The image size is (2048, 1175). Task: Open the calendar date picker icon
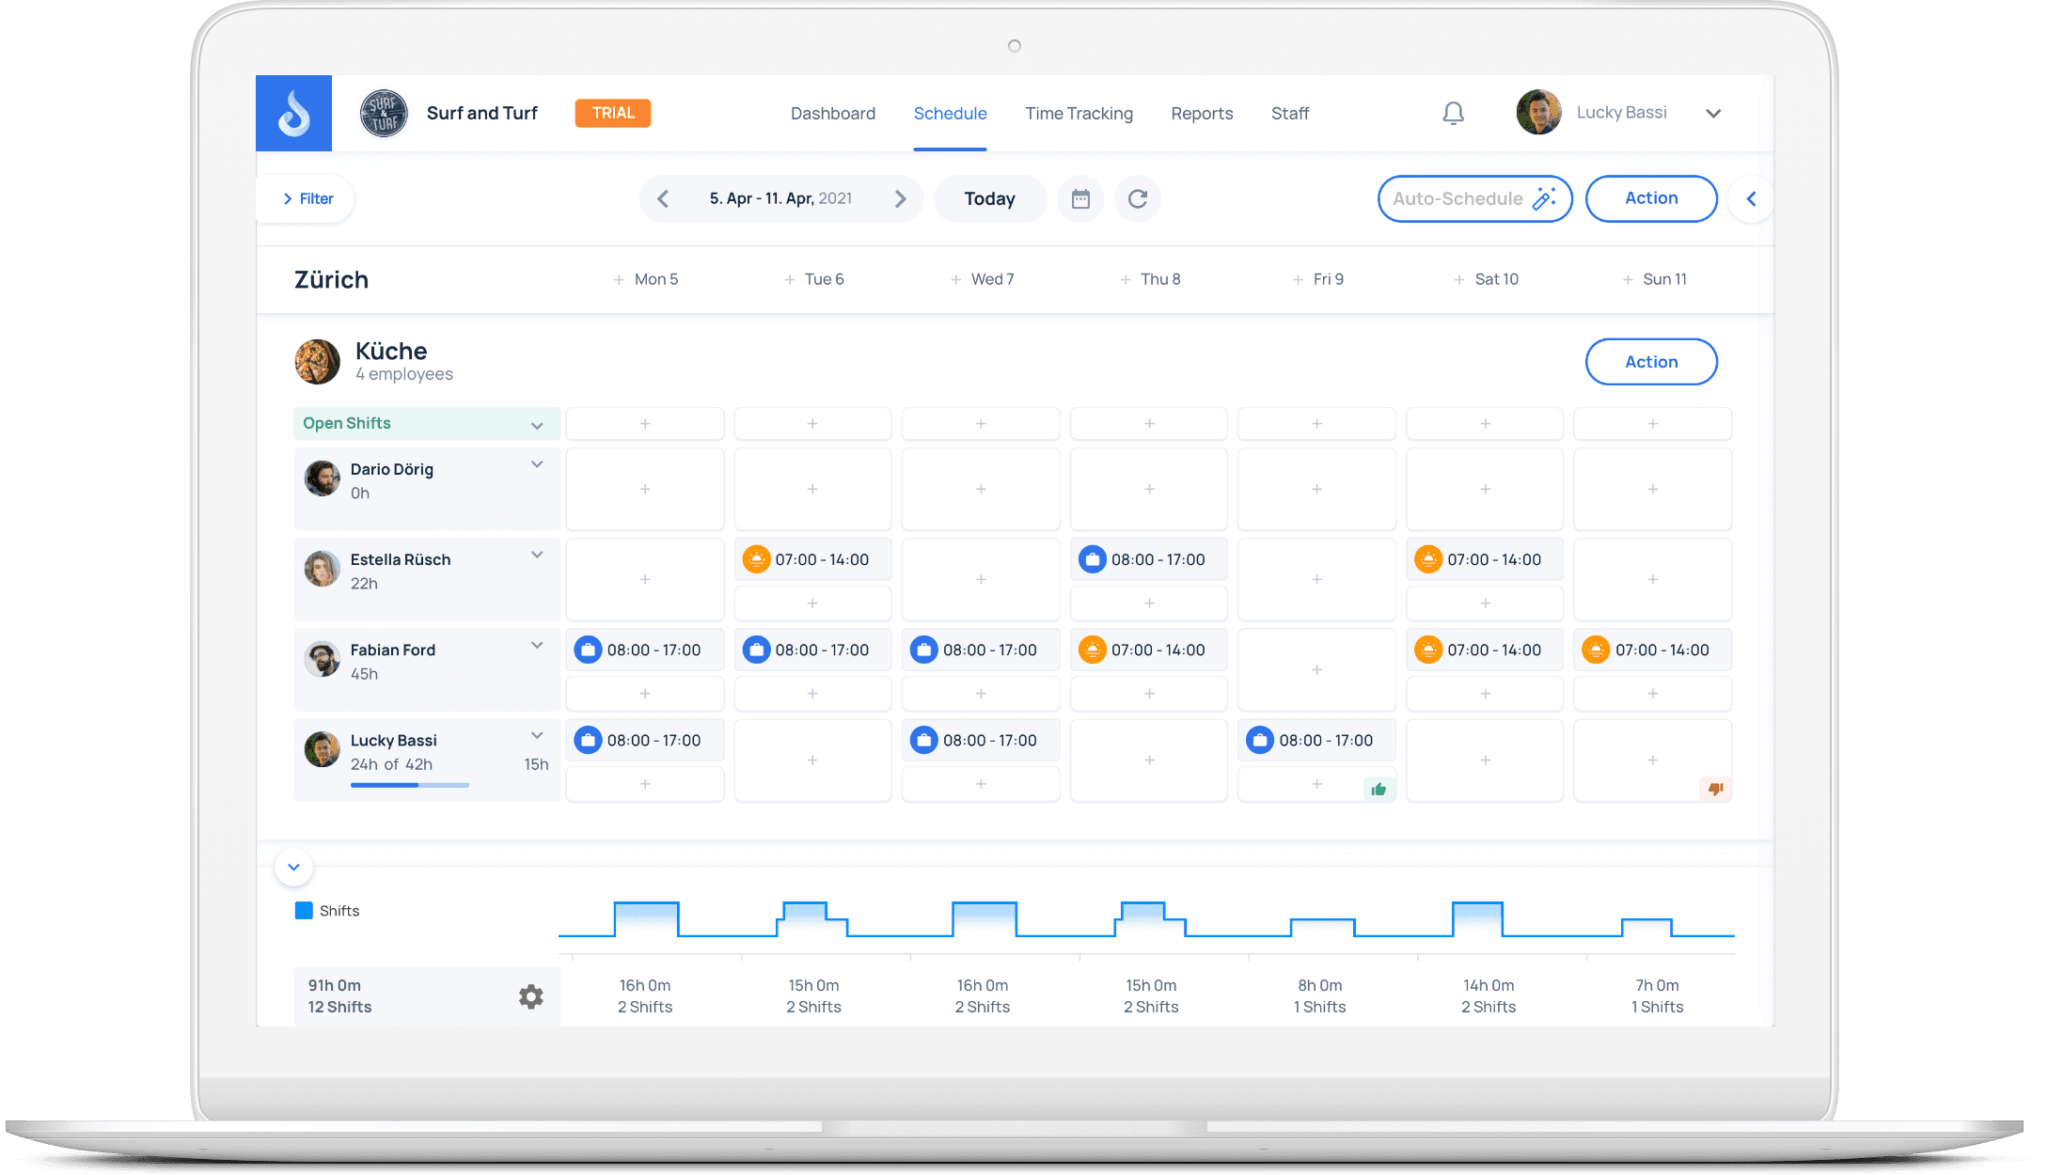click(x=1080, y=199)
